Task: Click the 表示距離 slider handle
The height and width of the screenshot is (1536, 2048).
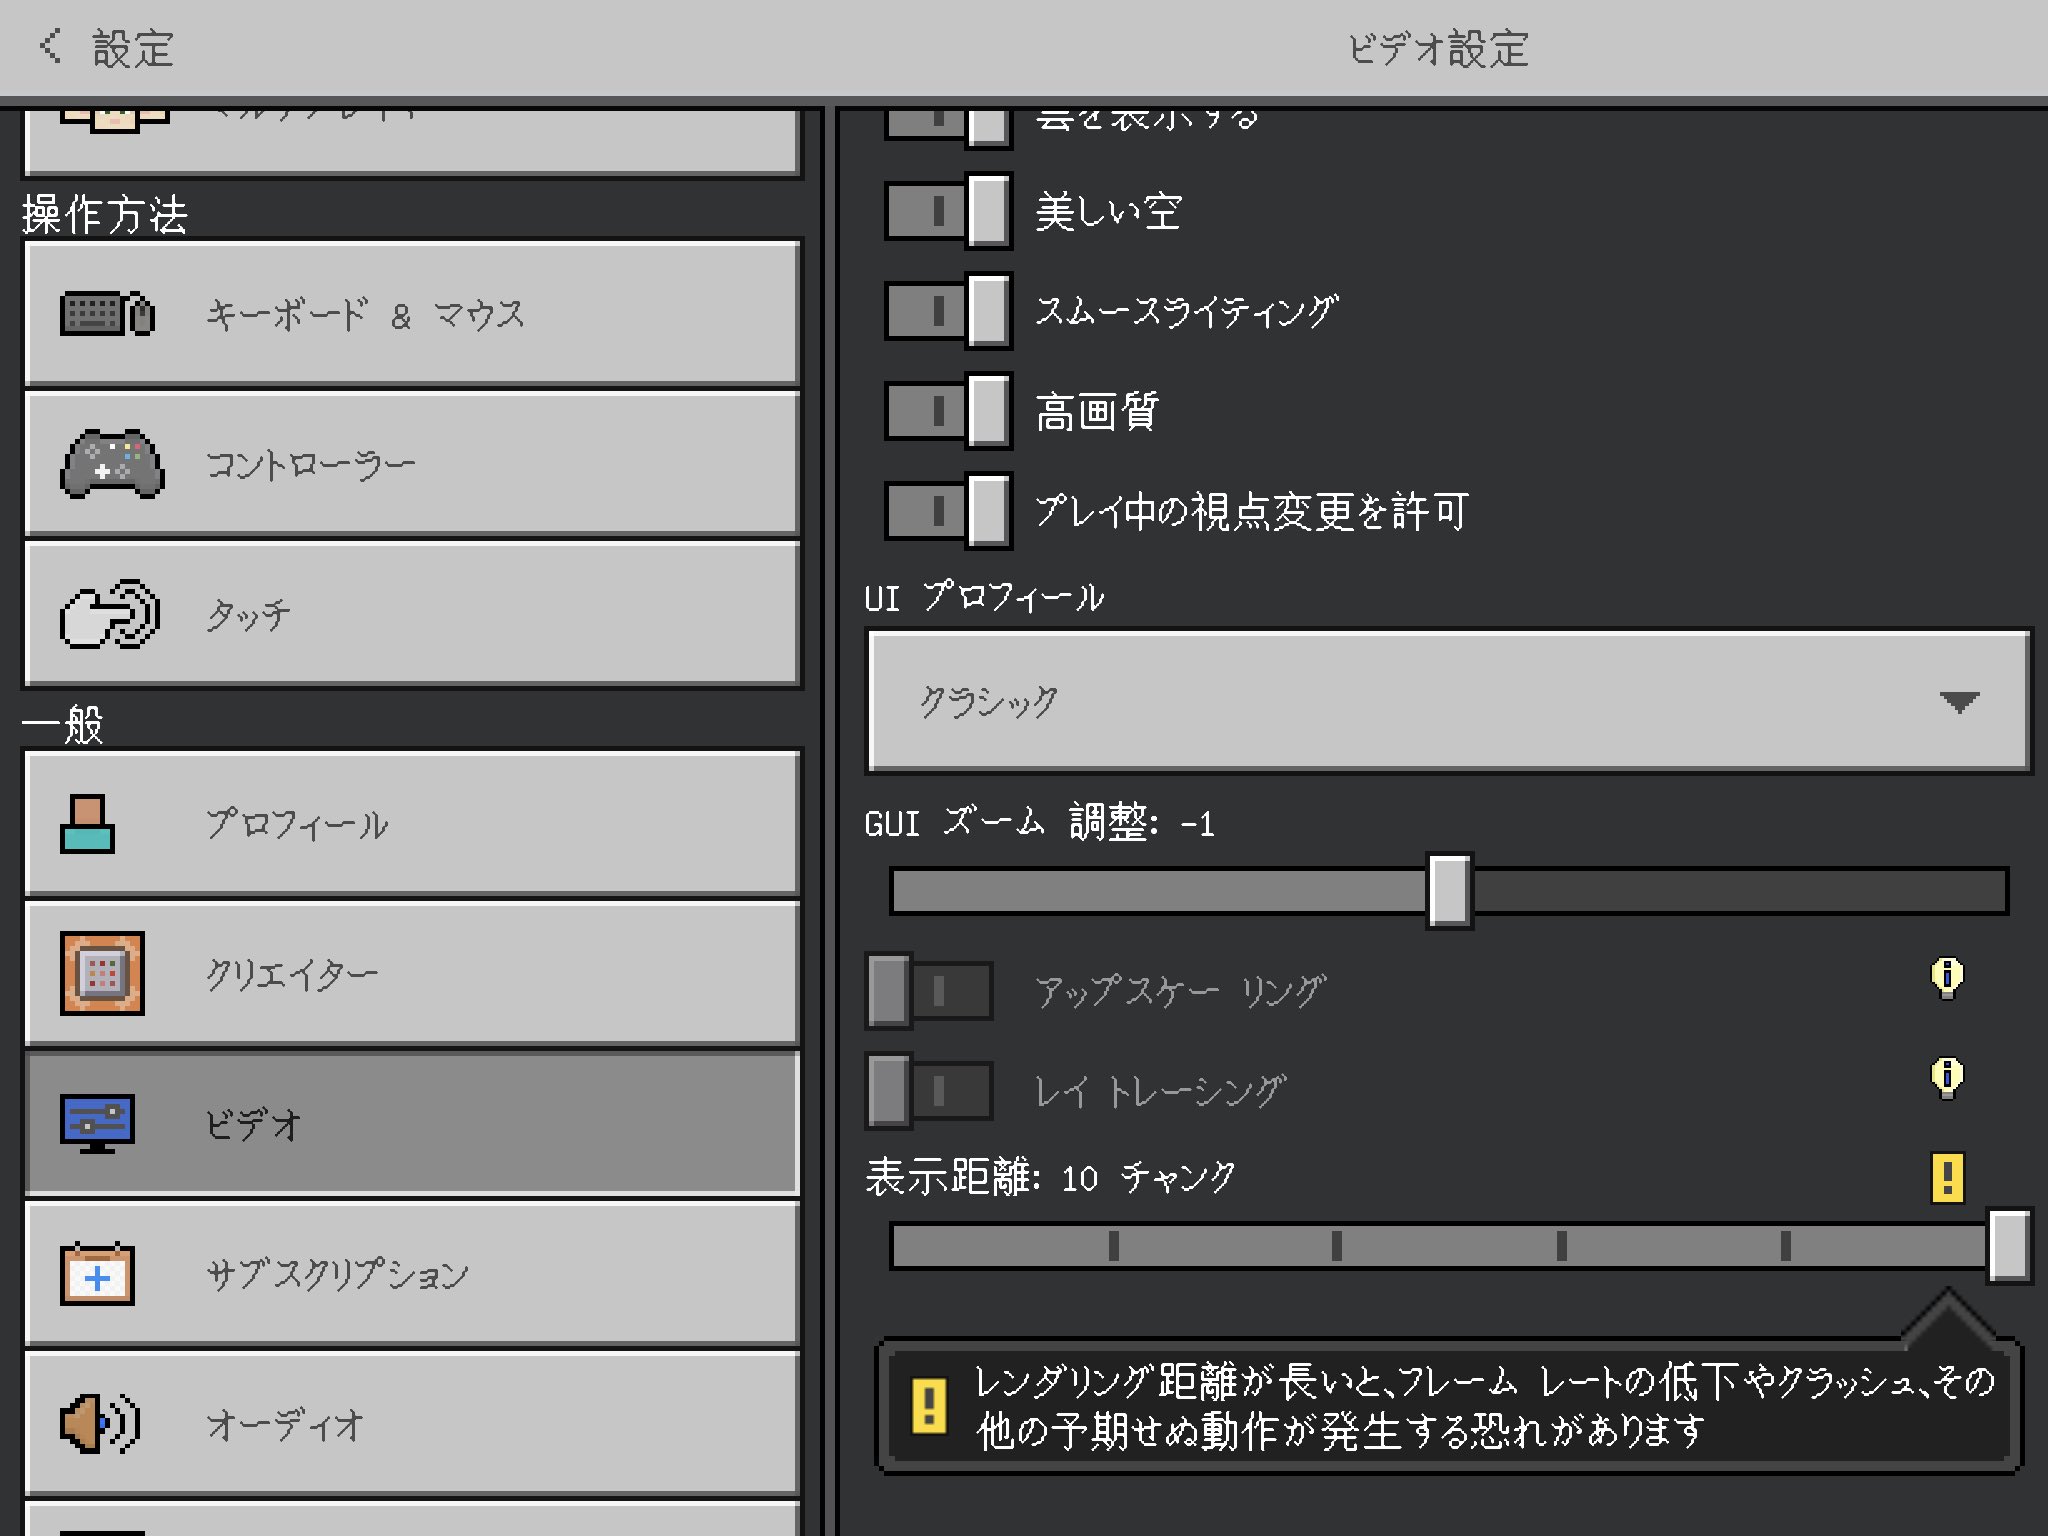Action: point(2009,1245)
